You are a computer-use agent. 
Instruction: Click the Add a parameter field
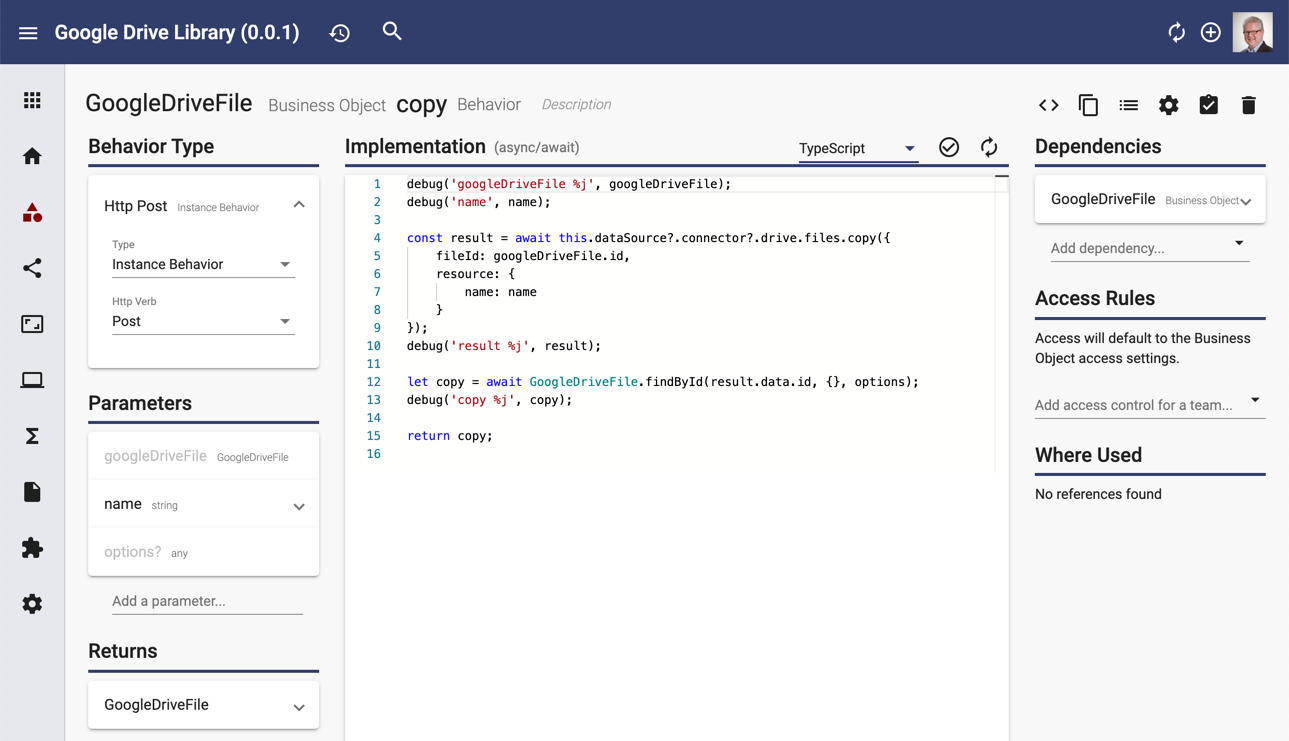[207, 601]
